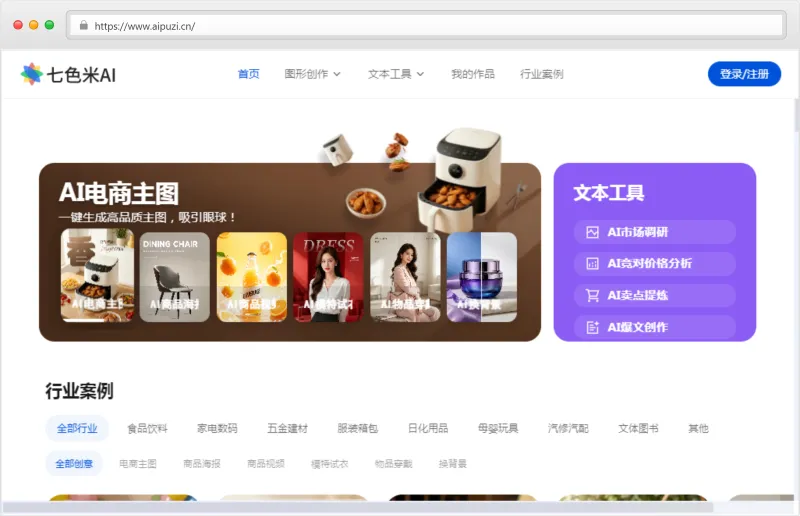Click the vertical page scrollbar

(x=796, y=116)
